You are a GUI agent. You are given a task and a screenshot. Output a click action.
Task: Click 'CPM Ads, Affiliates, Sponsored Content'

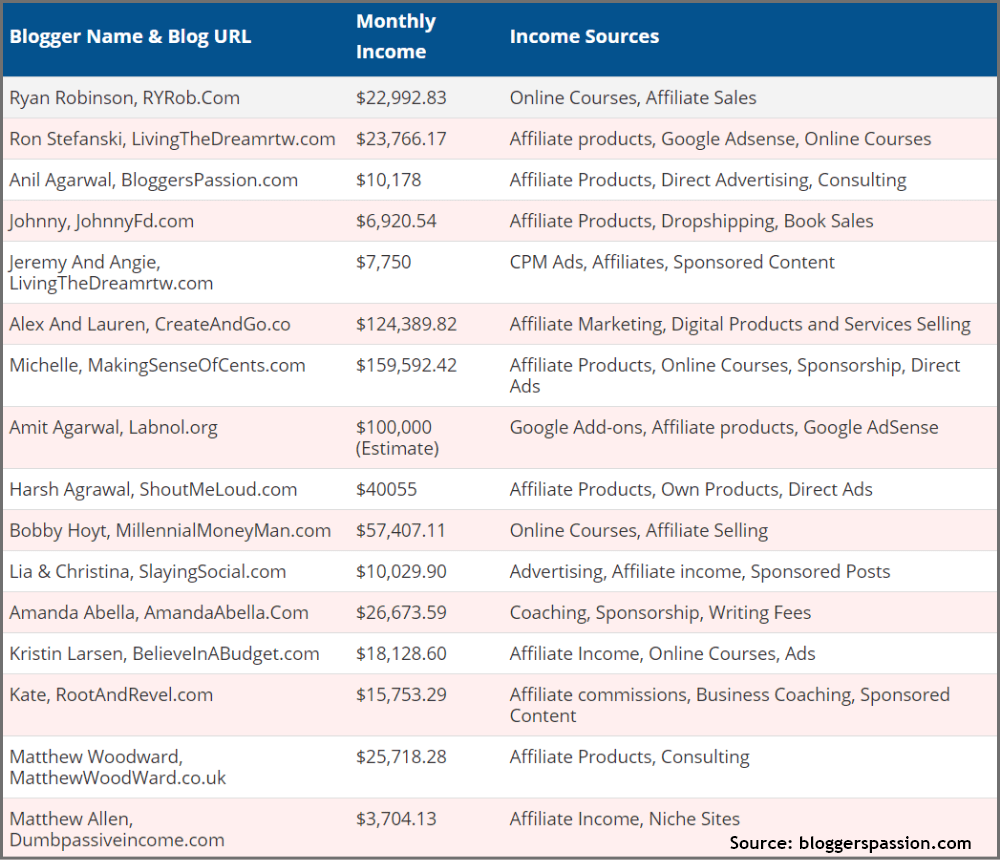[672, 262]
